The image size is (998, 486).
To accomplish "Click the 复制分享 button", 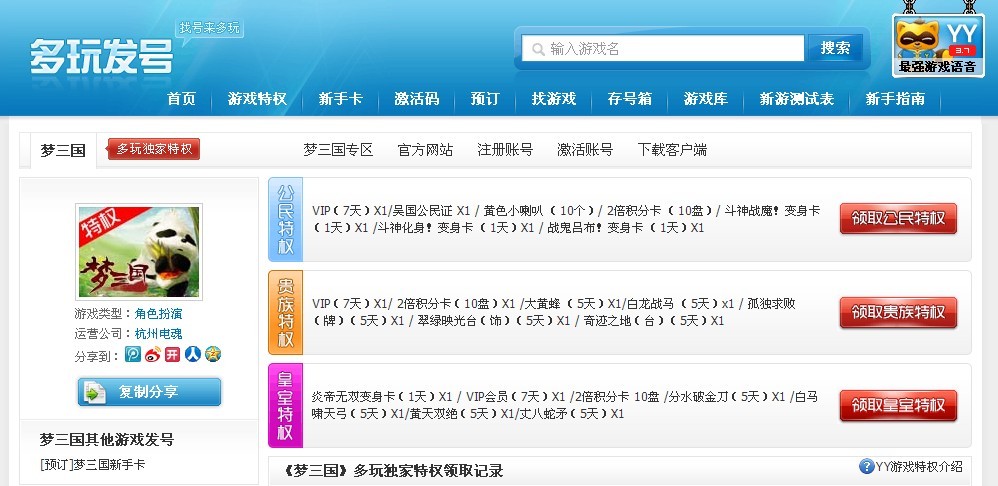I will (x=150, y=392).
